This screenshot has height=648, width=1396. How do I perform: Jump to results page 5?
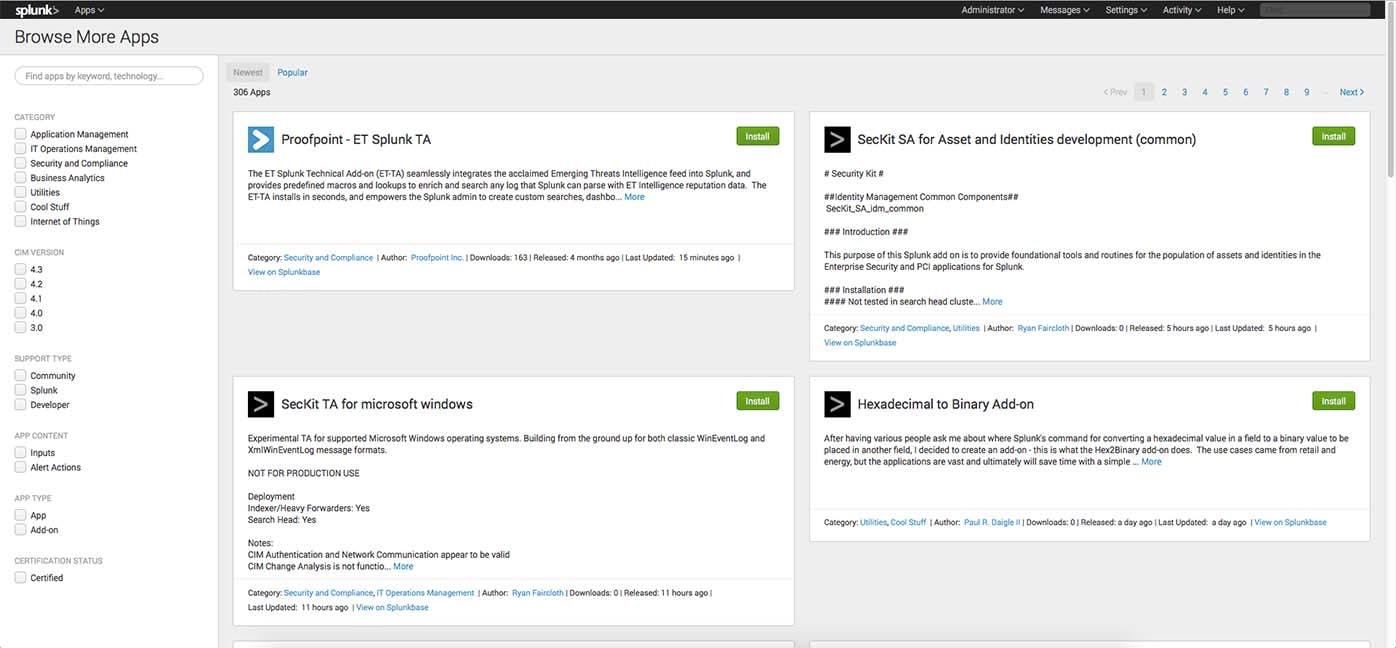tap(1225, 92)
